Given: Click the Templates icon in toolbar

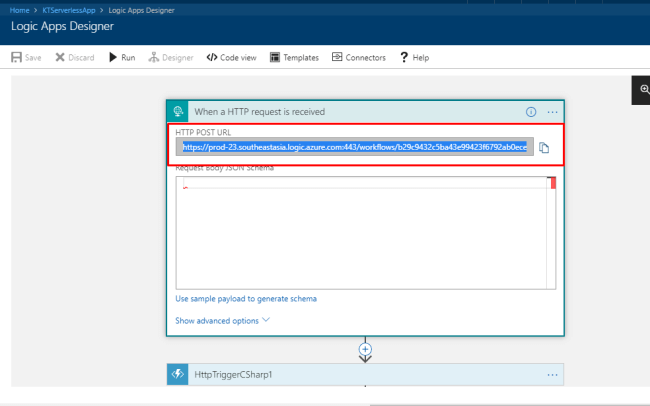Looking at the screenshot, I should (x=274, y=57).
